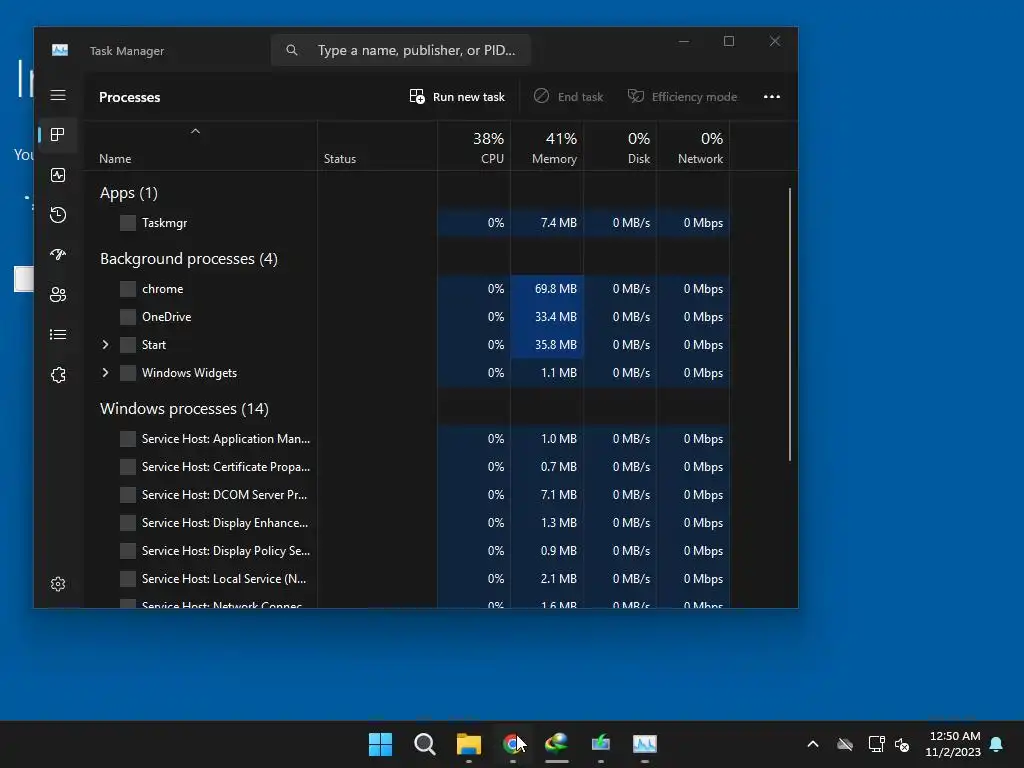
Task: Open the Services page in sidebar
Action: (58, 375)
